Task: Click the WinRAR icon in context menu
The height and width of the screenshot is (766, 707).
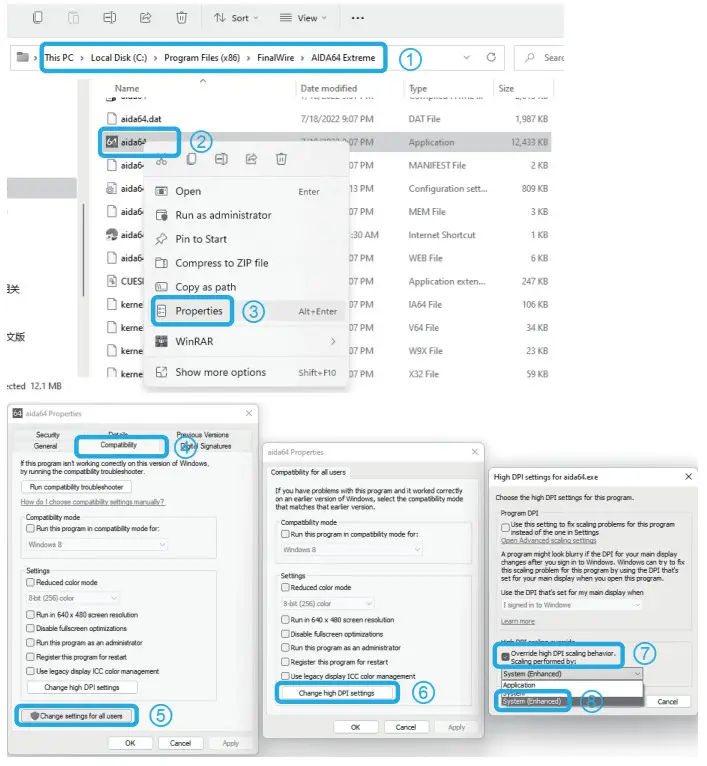Action: pos(161,341)
